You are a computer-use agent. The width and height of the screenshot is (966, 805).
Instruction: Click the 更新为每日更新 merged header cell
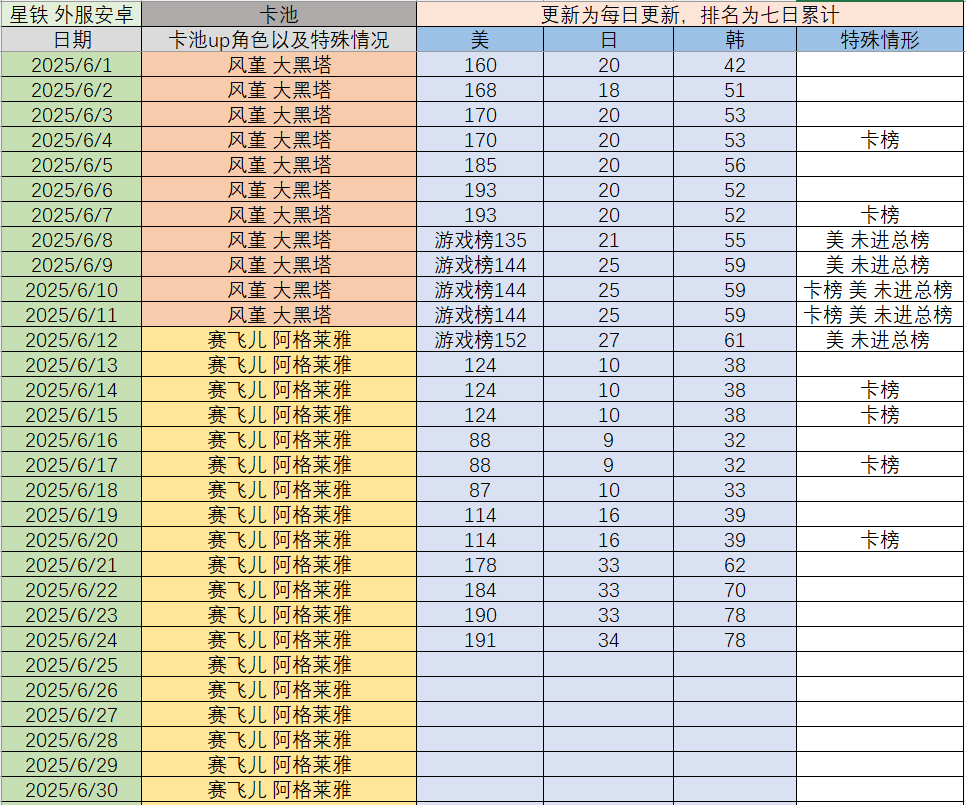(690, 14)
